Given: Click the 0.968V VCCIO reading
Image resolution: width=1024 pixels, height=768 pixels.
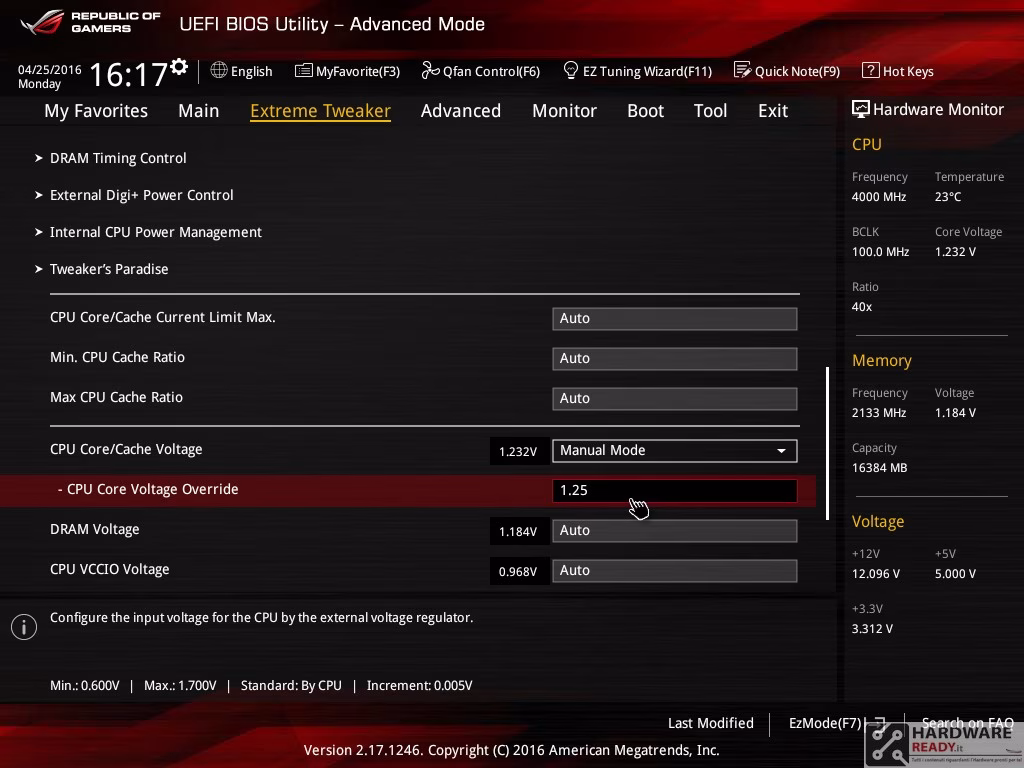Looking at the screenshot, I should (518, 571).
